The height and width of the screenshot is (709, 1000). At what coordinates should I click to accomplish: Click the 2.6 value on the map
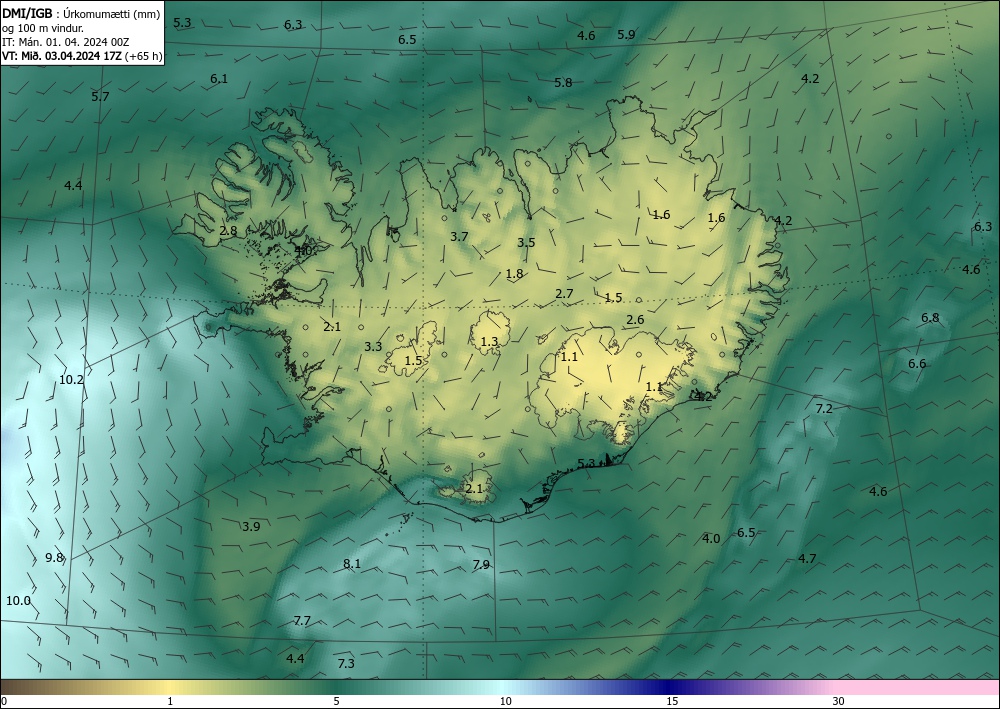(x=635, y=319)
